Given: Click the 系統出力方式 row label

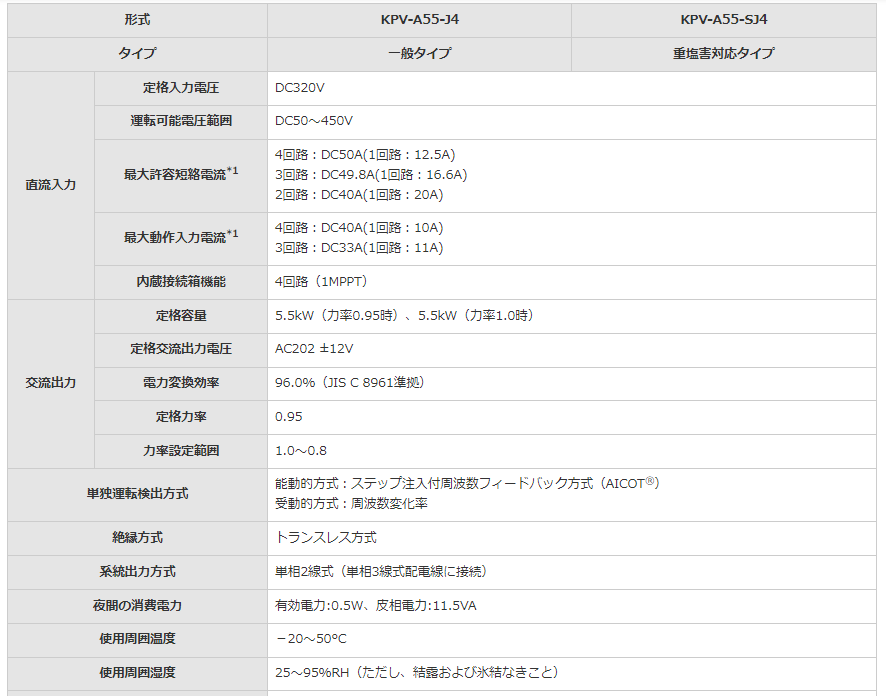Looking at the screenshot, I should [137, 572].
